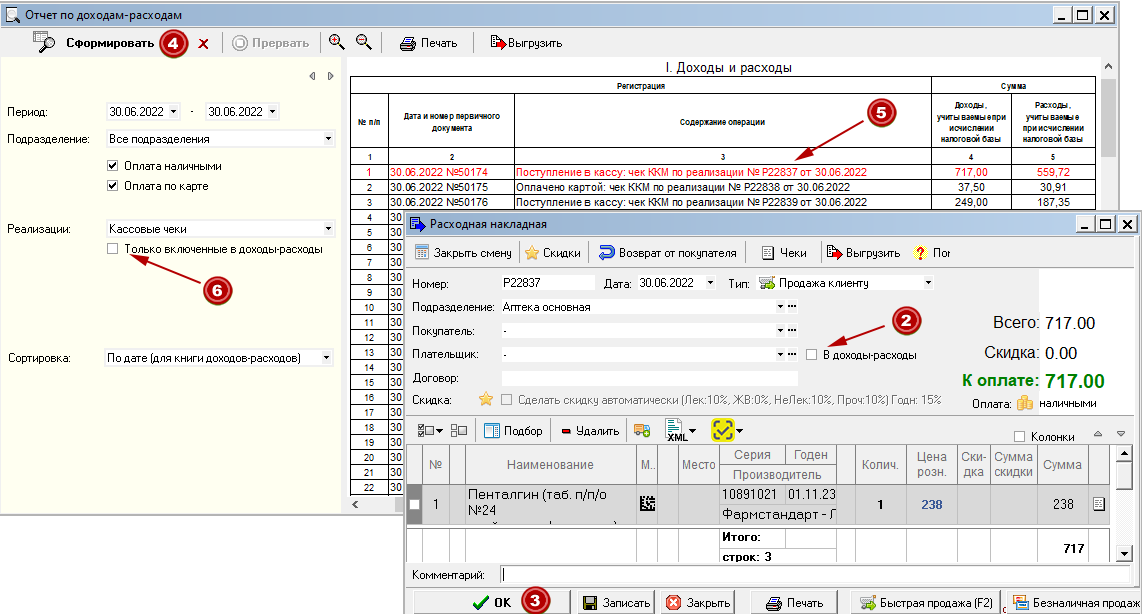Click Возврат от покупателя button

tap(667, 253)
